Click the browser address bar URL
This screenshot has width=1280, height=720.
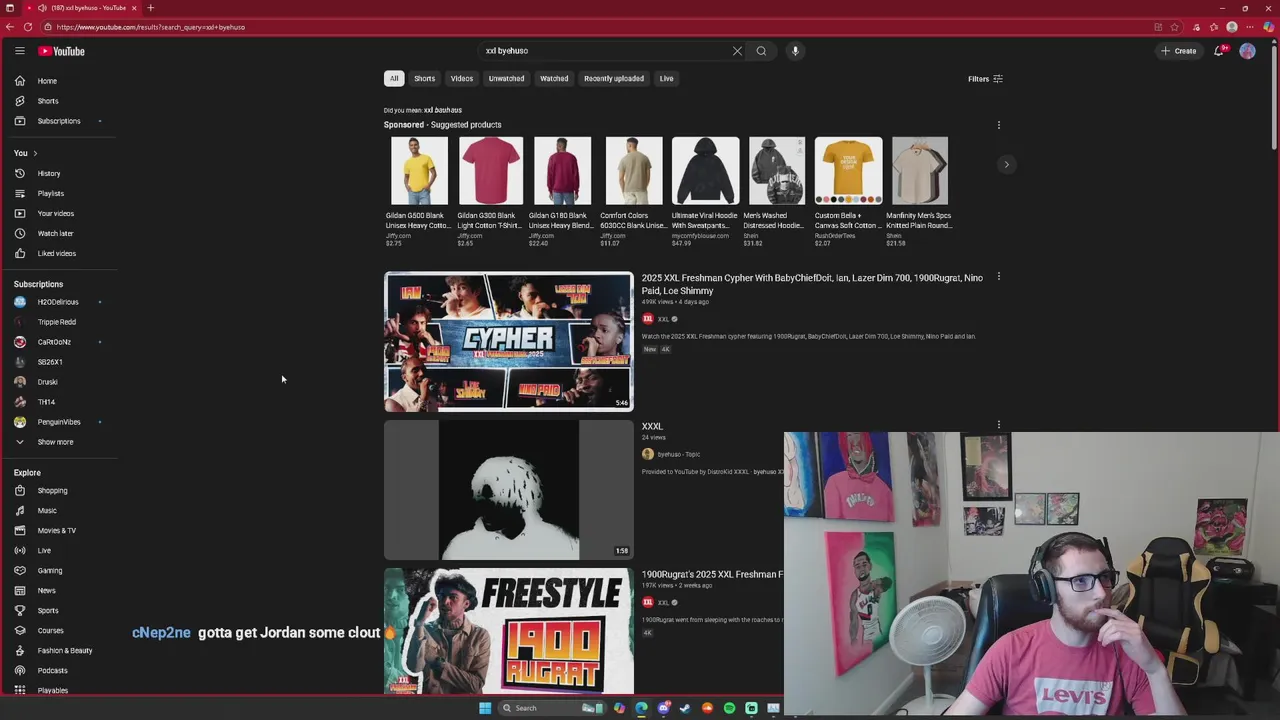click(150, 27)
